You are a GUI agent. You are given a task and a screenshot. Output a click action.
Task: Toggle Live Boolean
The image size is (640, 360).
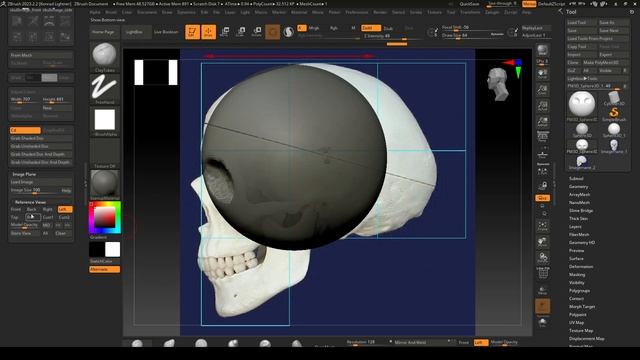(x=166, y=32)
